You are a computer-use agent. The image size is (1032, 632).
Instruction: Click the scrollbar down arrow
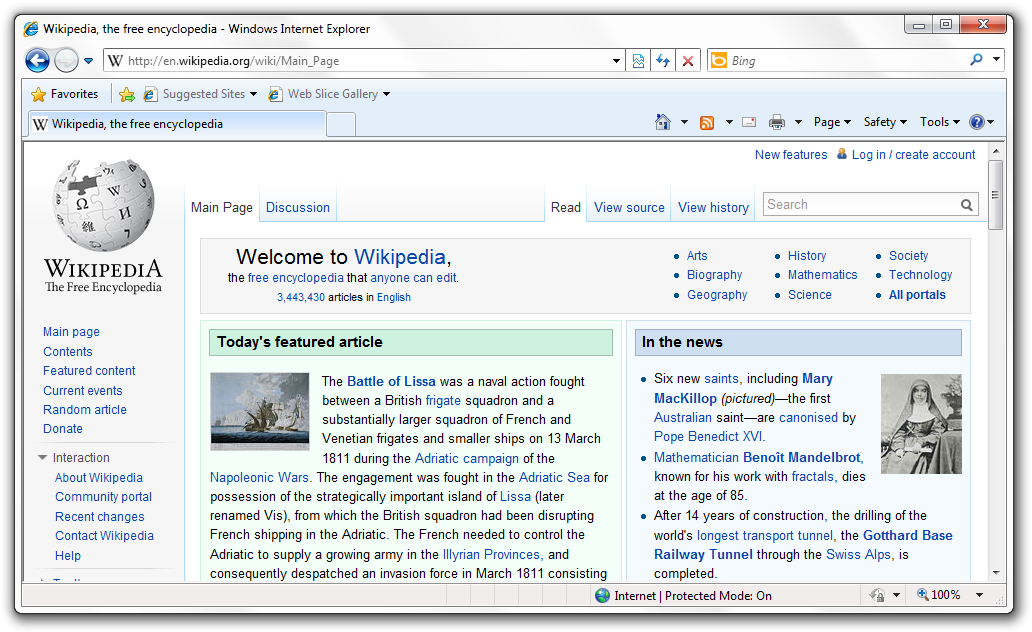pos(996,573)
